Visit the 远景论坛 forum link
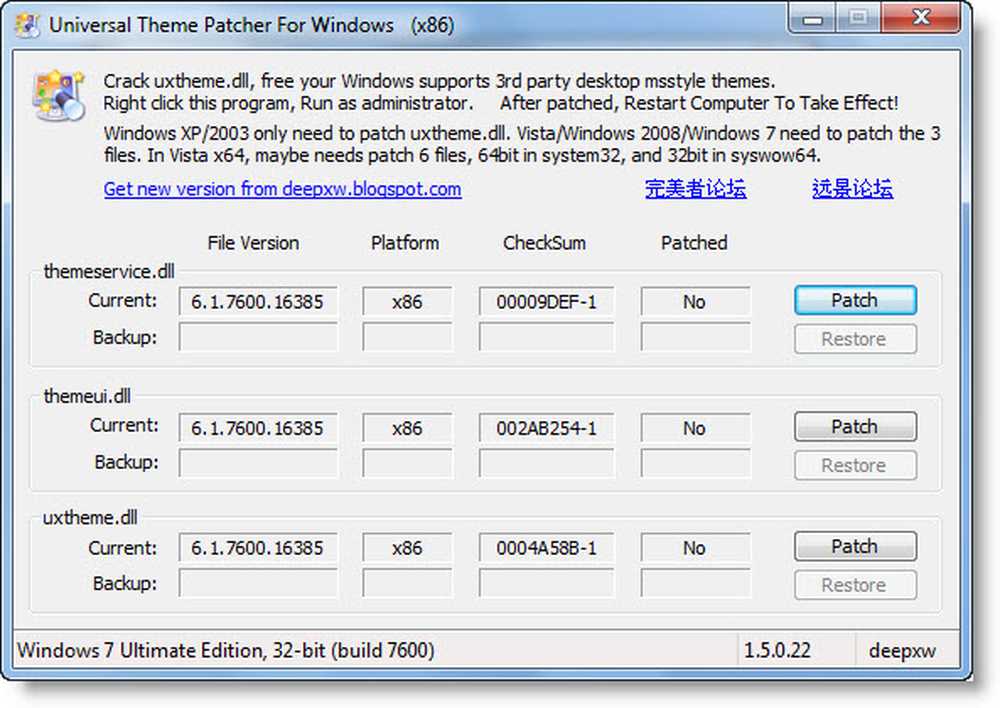Image resolution: width=1000 pixels, height=708 pixels. pos(852,189)
